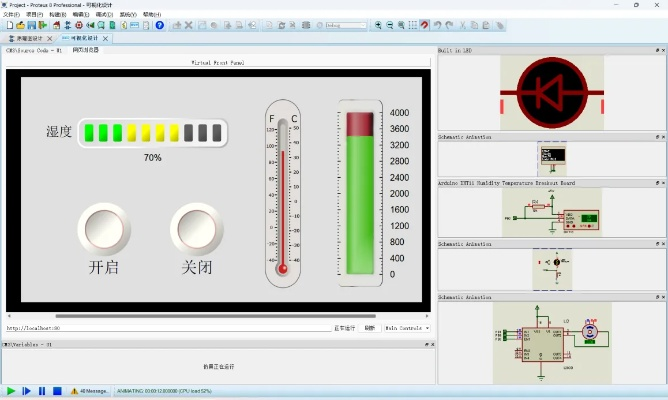The image size is (668, 400).
Task: Open the Debug configuration dropdown in toolbar
Action: point(345,25)
